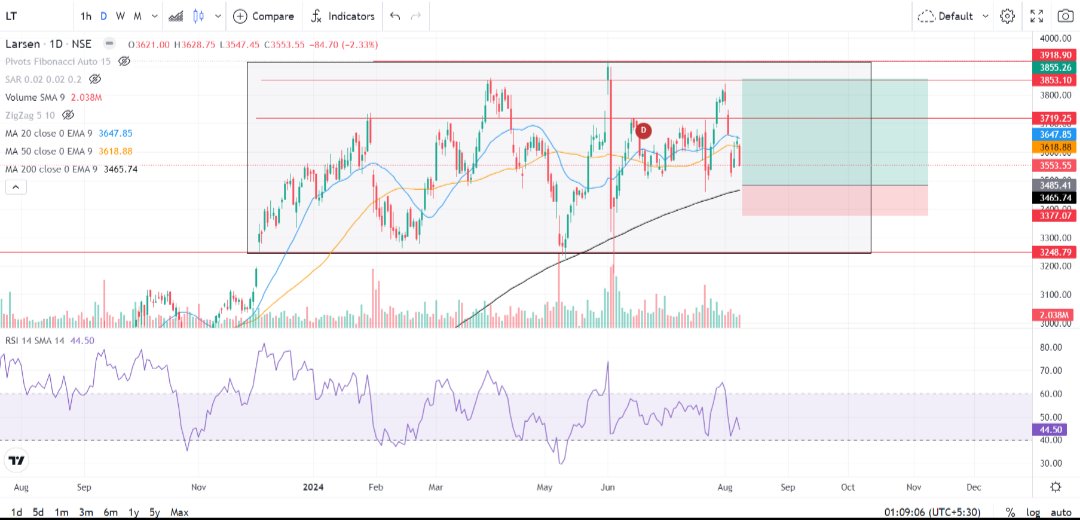Image resolution: width=1080 pixels, height=520 pixels.
Task: Set range to 5d
Action: click(x=39, y=512)
